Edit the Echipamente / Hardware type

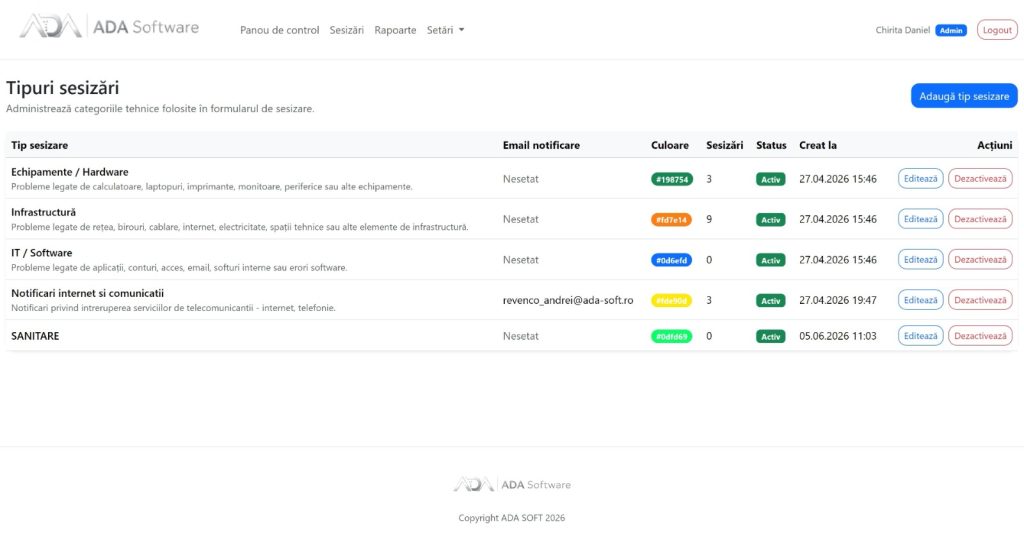tap(920, 179)
